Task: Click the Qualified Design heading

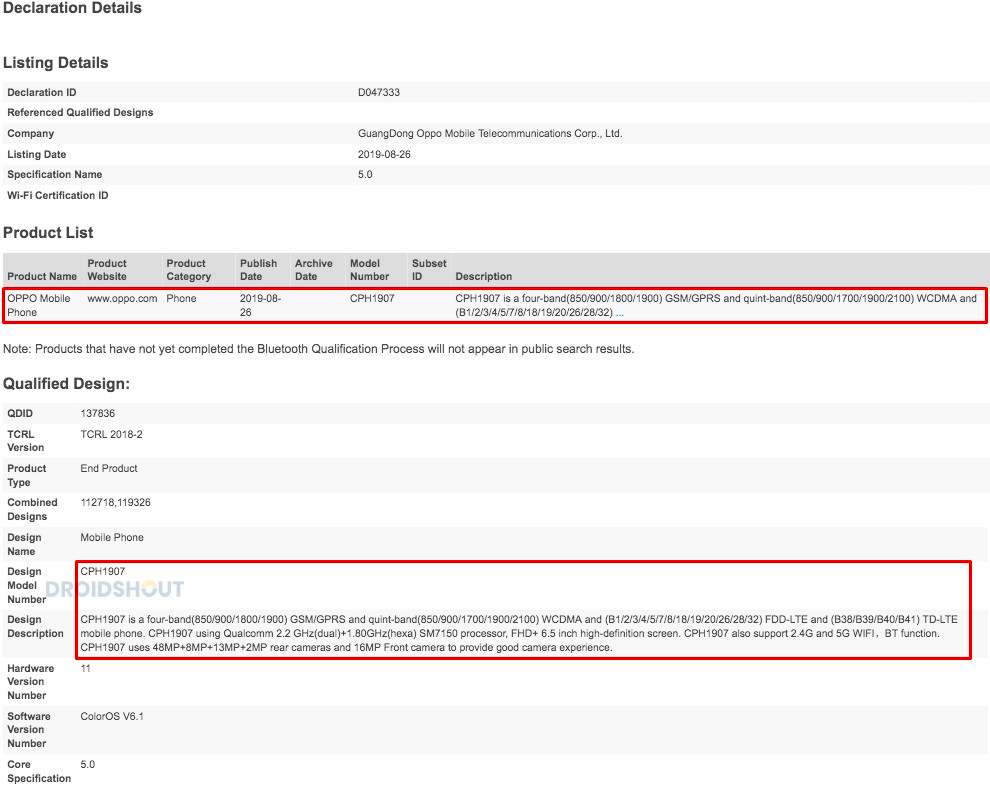Action: 66,384
